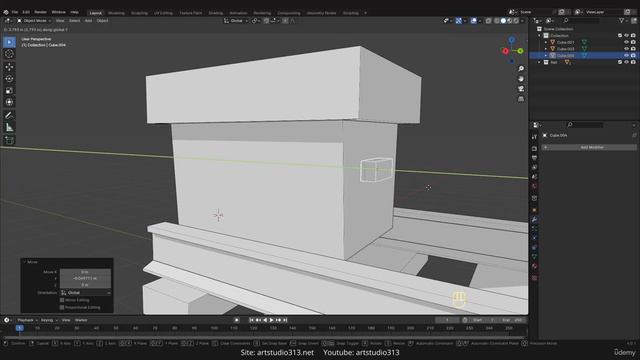640x360 pixels.
Task: Toggle Rail collection eye icon
Action: [x=626, y=62]
